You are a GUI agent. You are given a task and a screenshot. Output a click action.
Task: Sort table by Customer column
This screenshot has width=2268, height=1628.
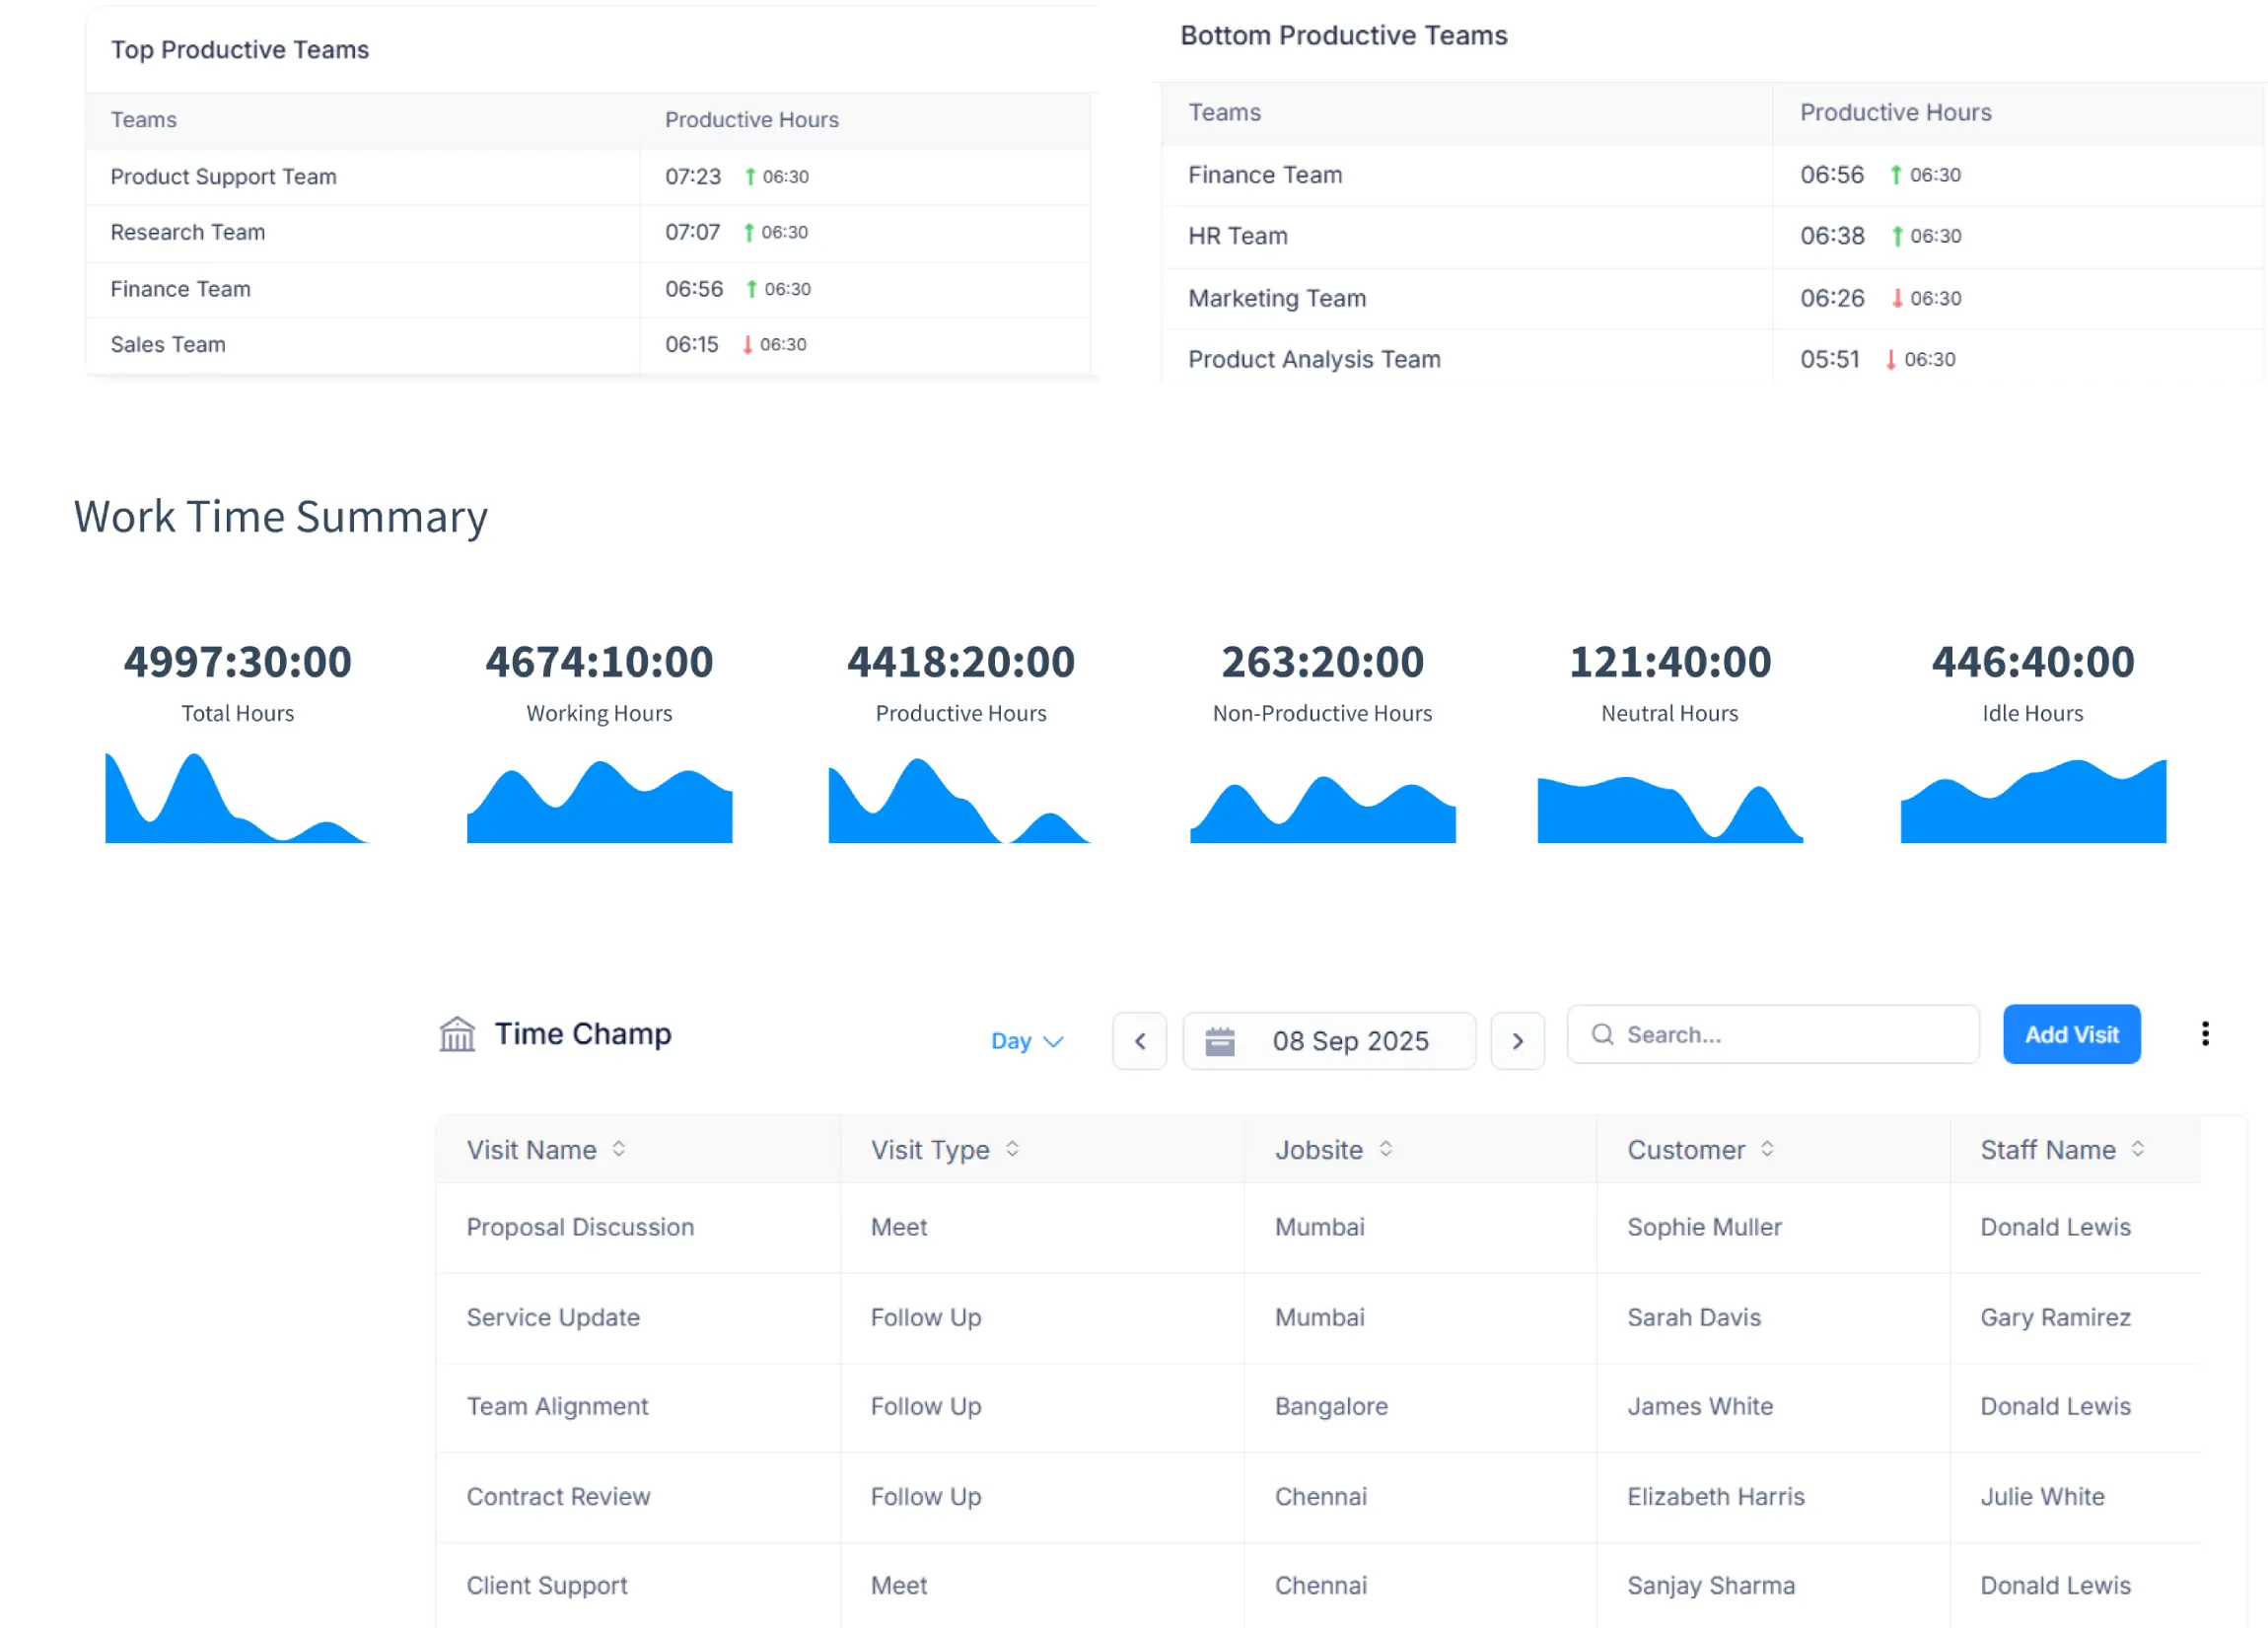click(x=1772, y=1149)
